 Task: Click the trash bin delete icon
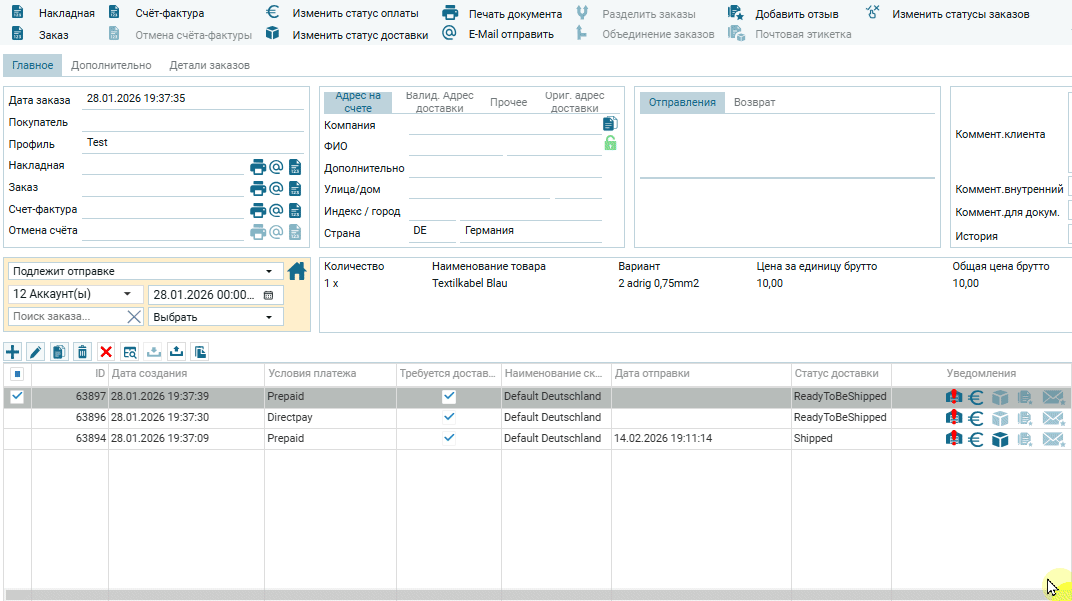coord(83,352)
